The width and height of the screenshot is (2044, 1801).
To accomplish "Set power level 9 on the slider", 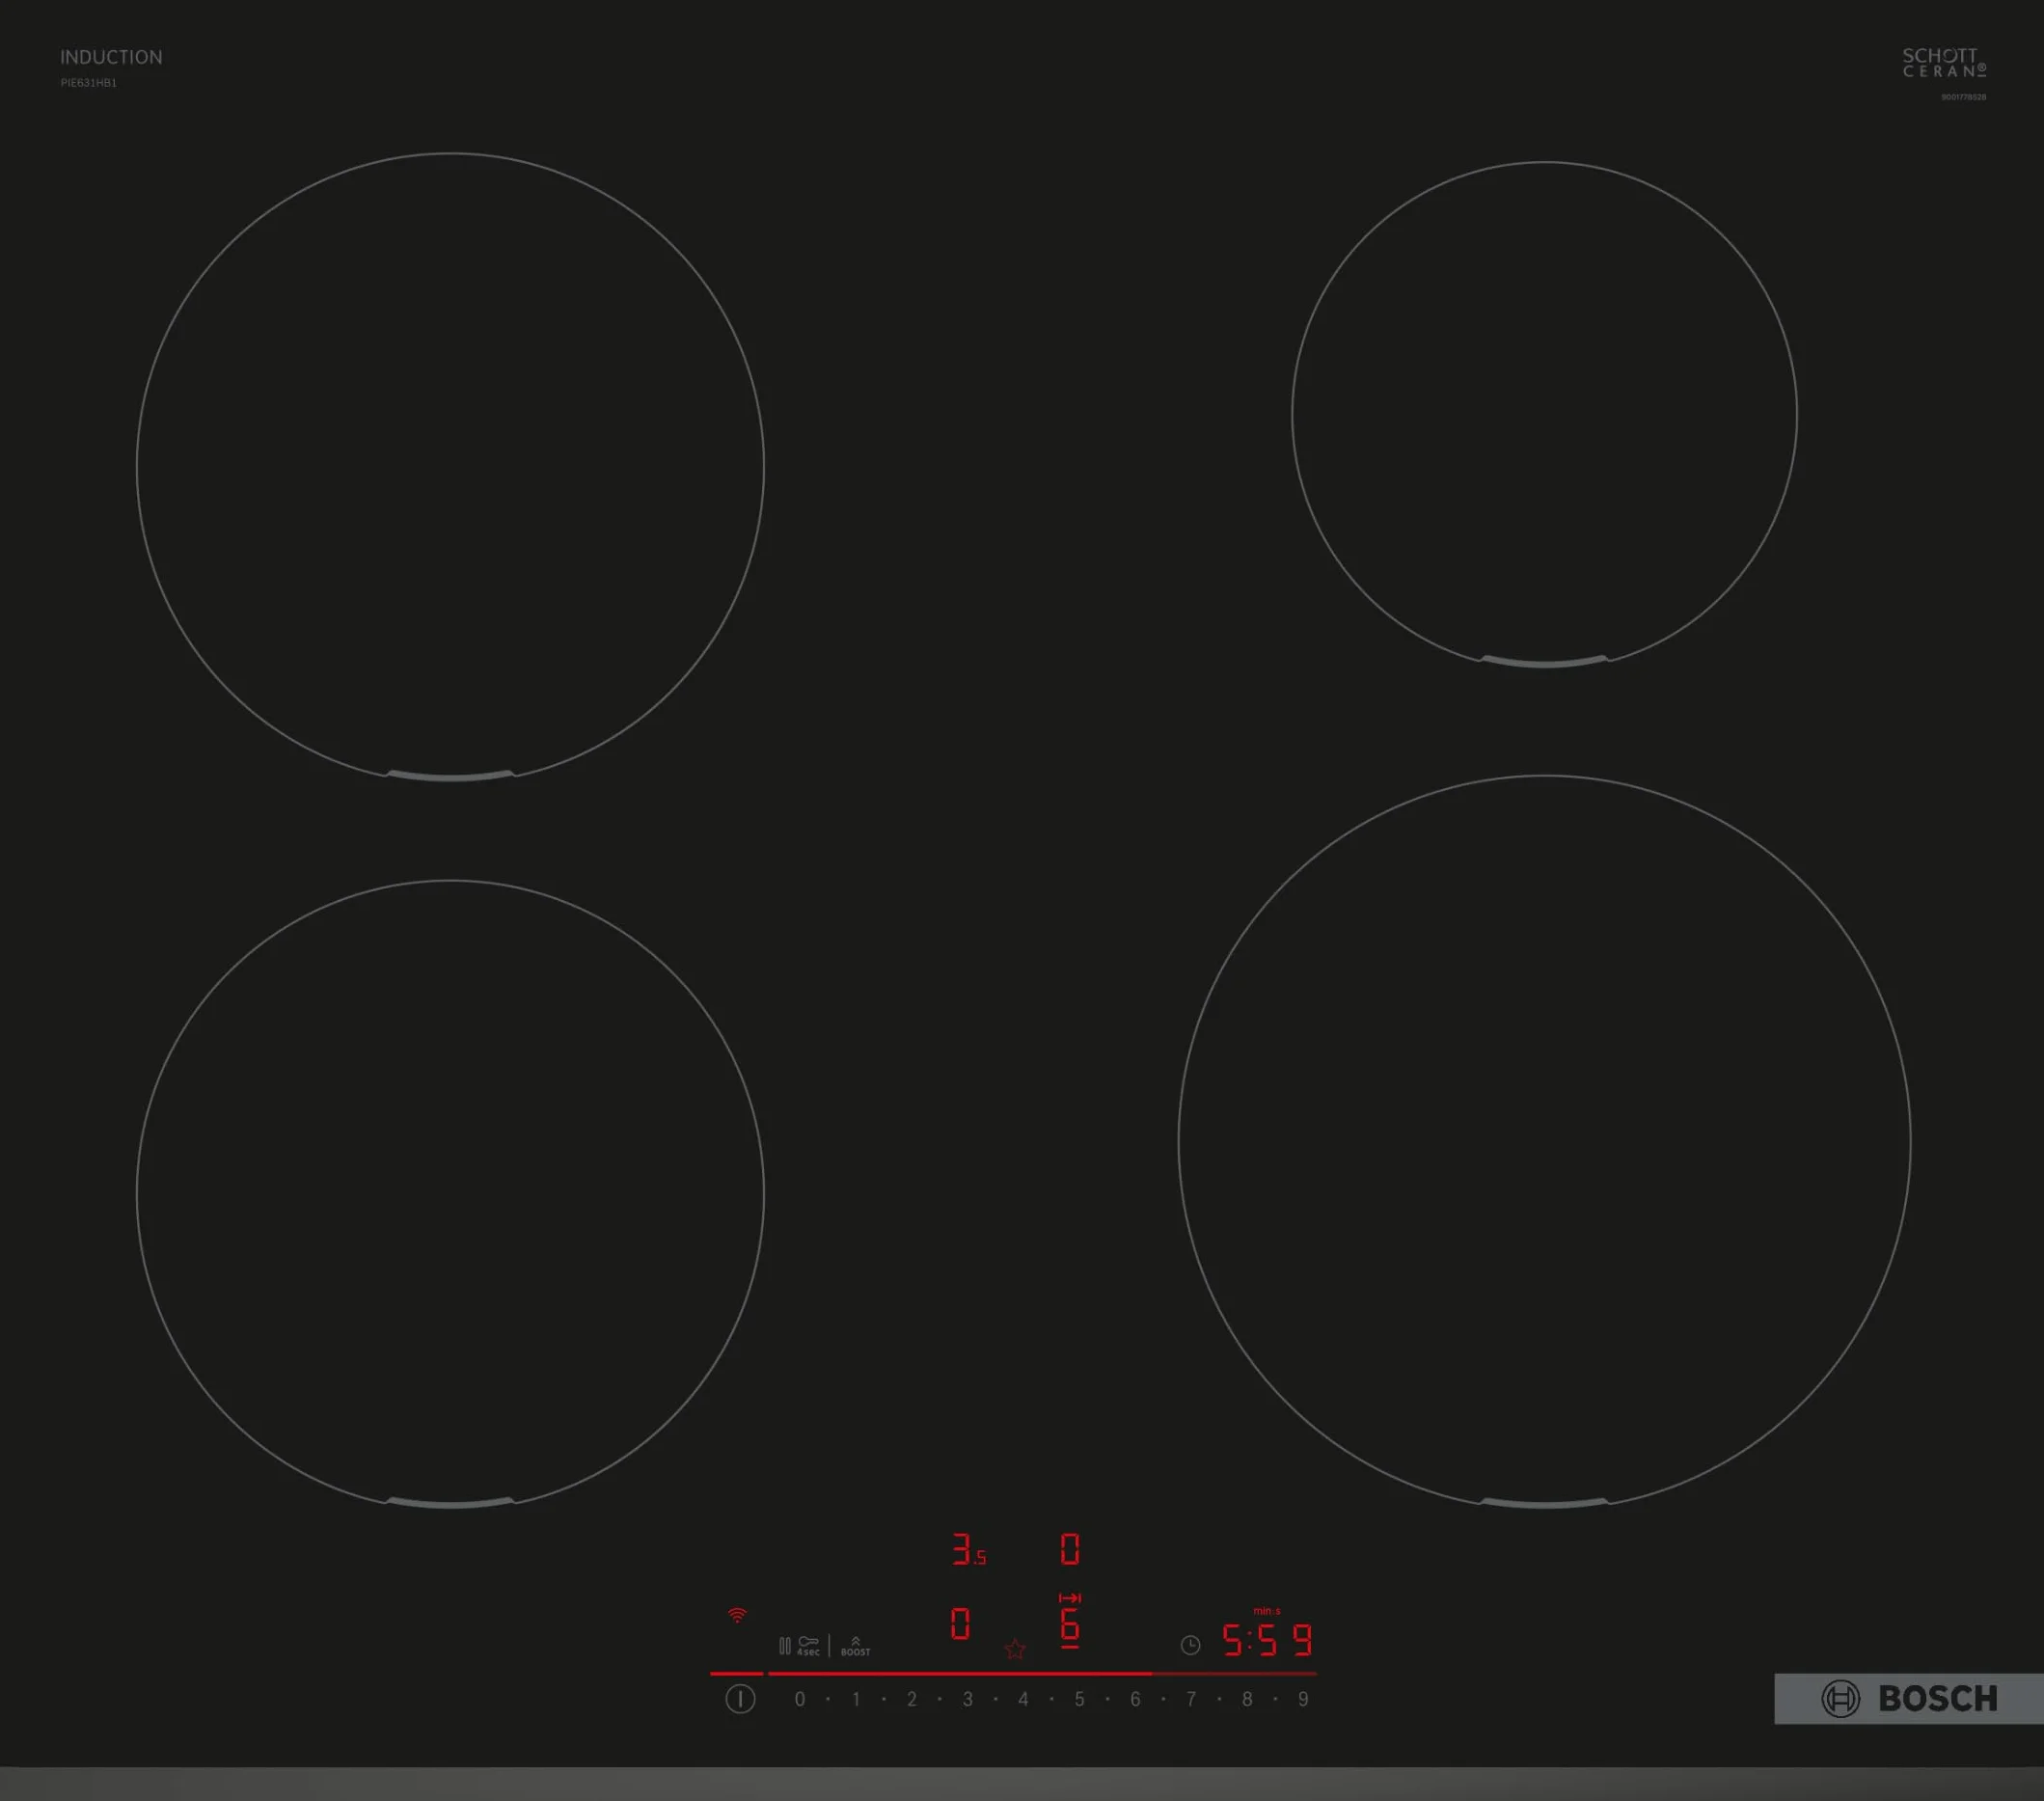I will click(x=1303, y=1699).
